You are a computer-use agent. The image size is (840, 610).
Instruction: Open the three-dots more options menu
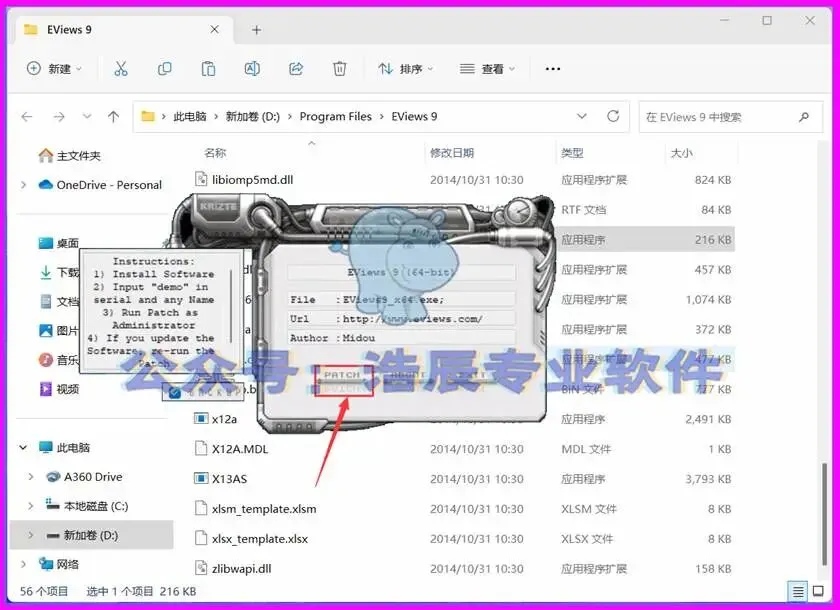pyautogui.click(x=552, y=69)
